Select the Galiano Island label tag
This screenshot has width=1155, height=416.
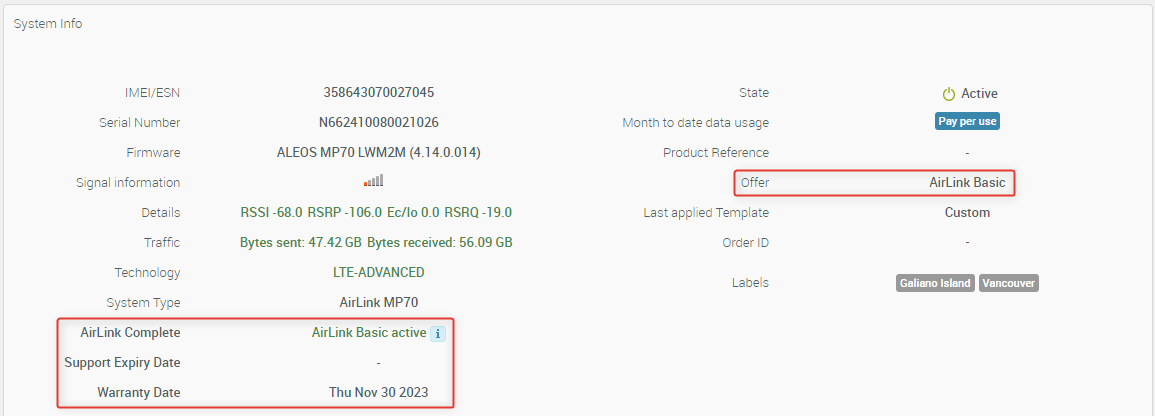pyautogui.click(x=934, y=283)
